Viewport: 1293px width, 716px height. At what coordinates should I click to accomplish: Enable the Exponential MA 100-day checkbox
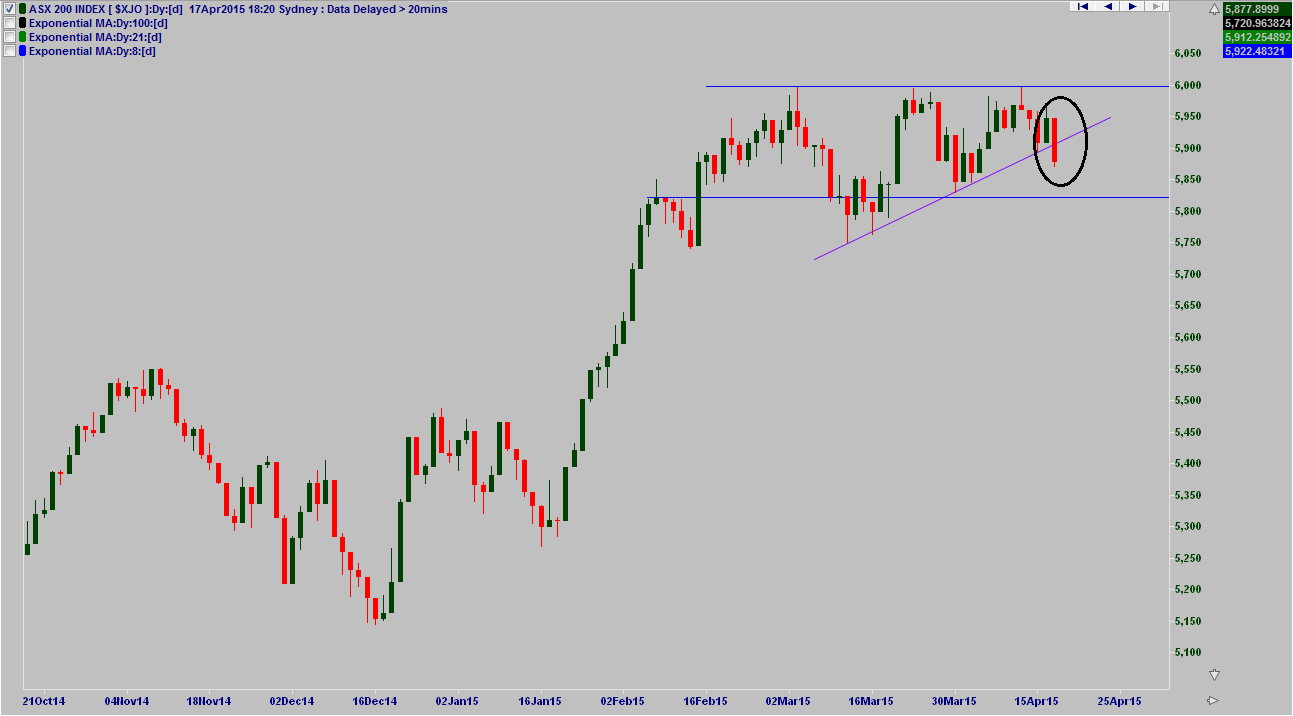[9, 23]
